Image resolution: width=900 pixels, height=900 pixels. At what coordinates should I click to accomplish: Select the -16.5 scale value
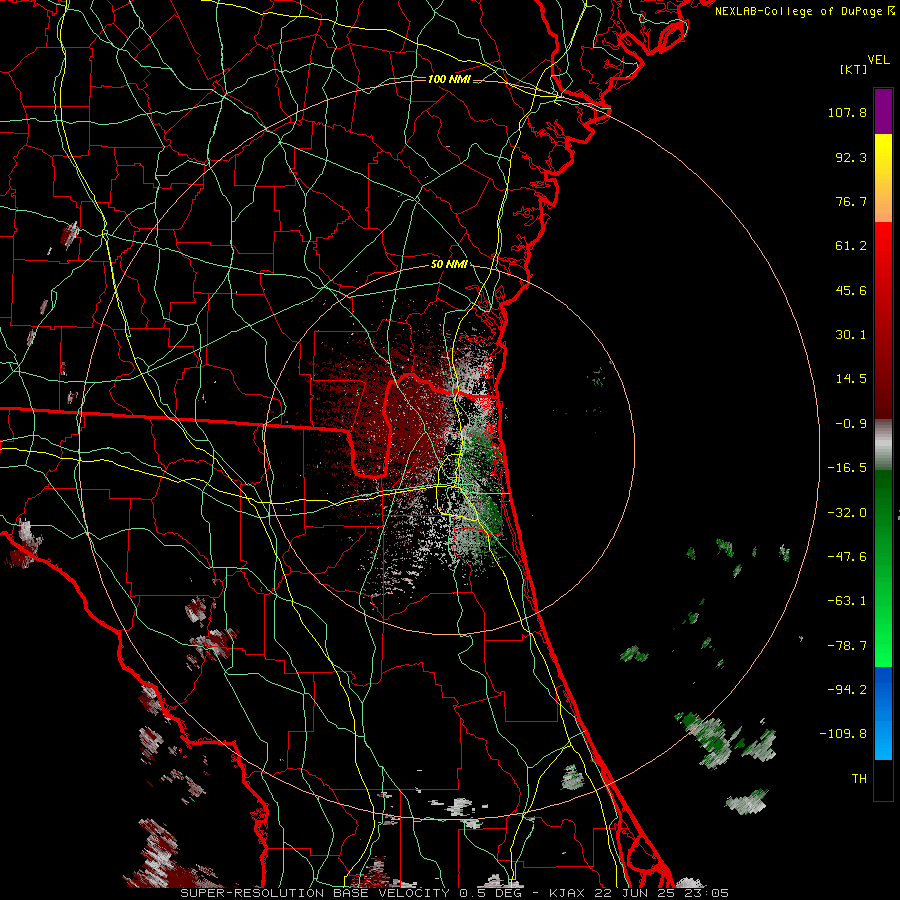pyautogui.click(x=847, y=468)
